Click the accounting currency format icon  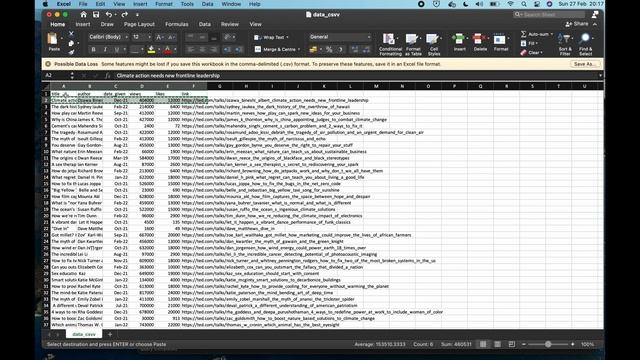coord(313,50)
